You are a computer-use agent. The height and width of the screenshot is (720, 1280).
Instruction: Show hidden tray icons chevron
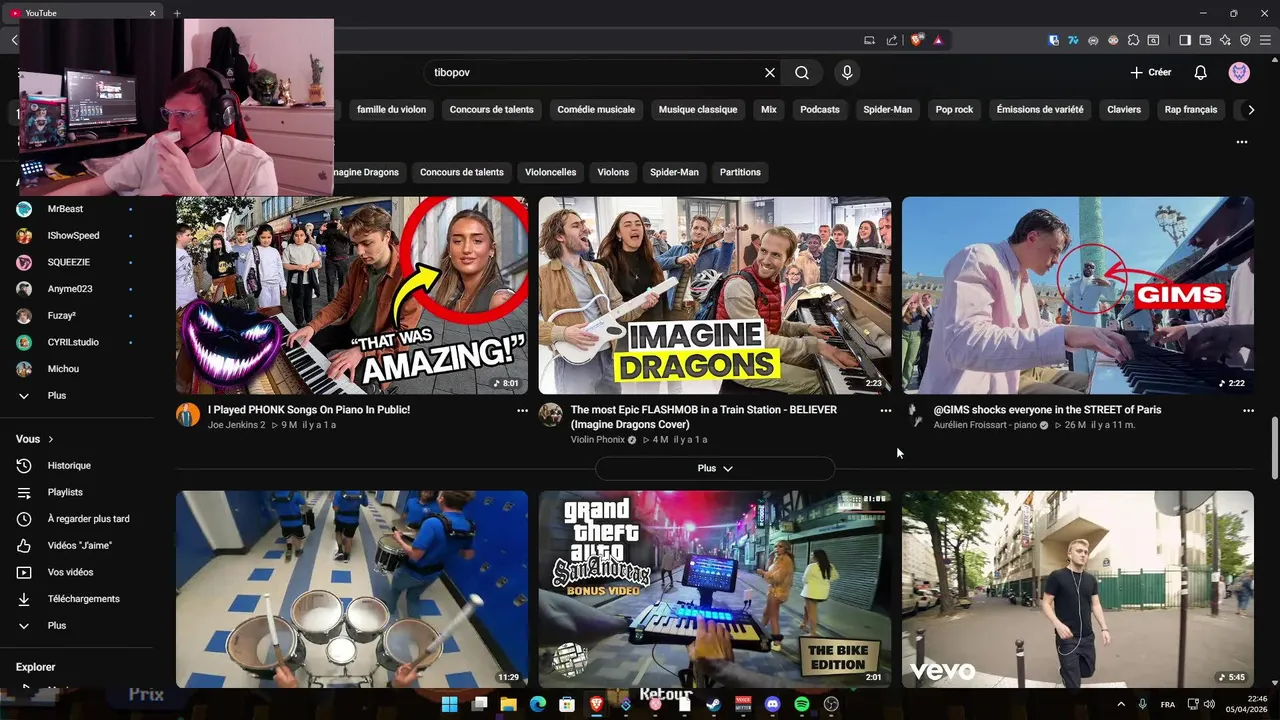point(1120,704)
